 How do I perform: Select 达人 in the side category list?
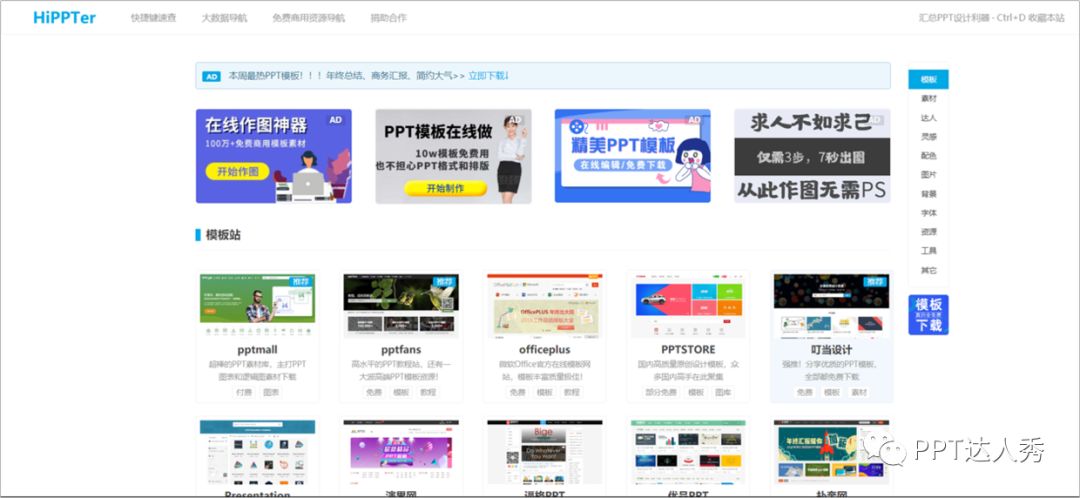pos(928,118)
